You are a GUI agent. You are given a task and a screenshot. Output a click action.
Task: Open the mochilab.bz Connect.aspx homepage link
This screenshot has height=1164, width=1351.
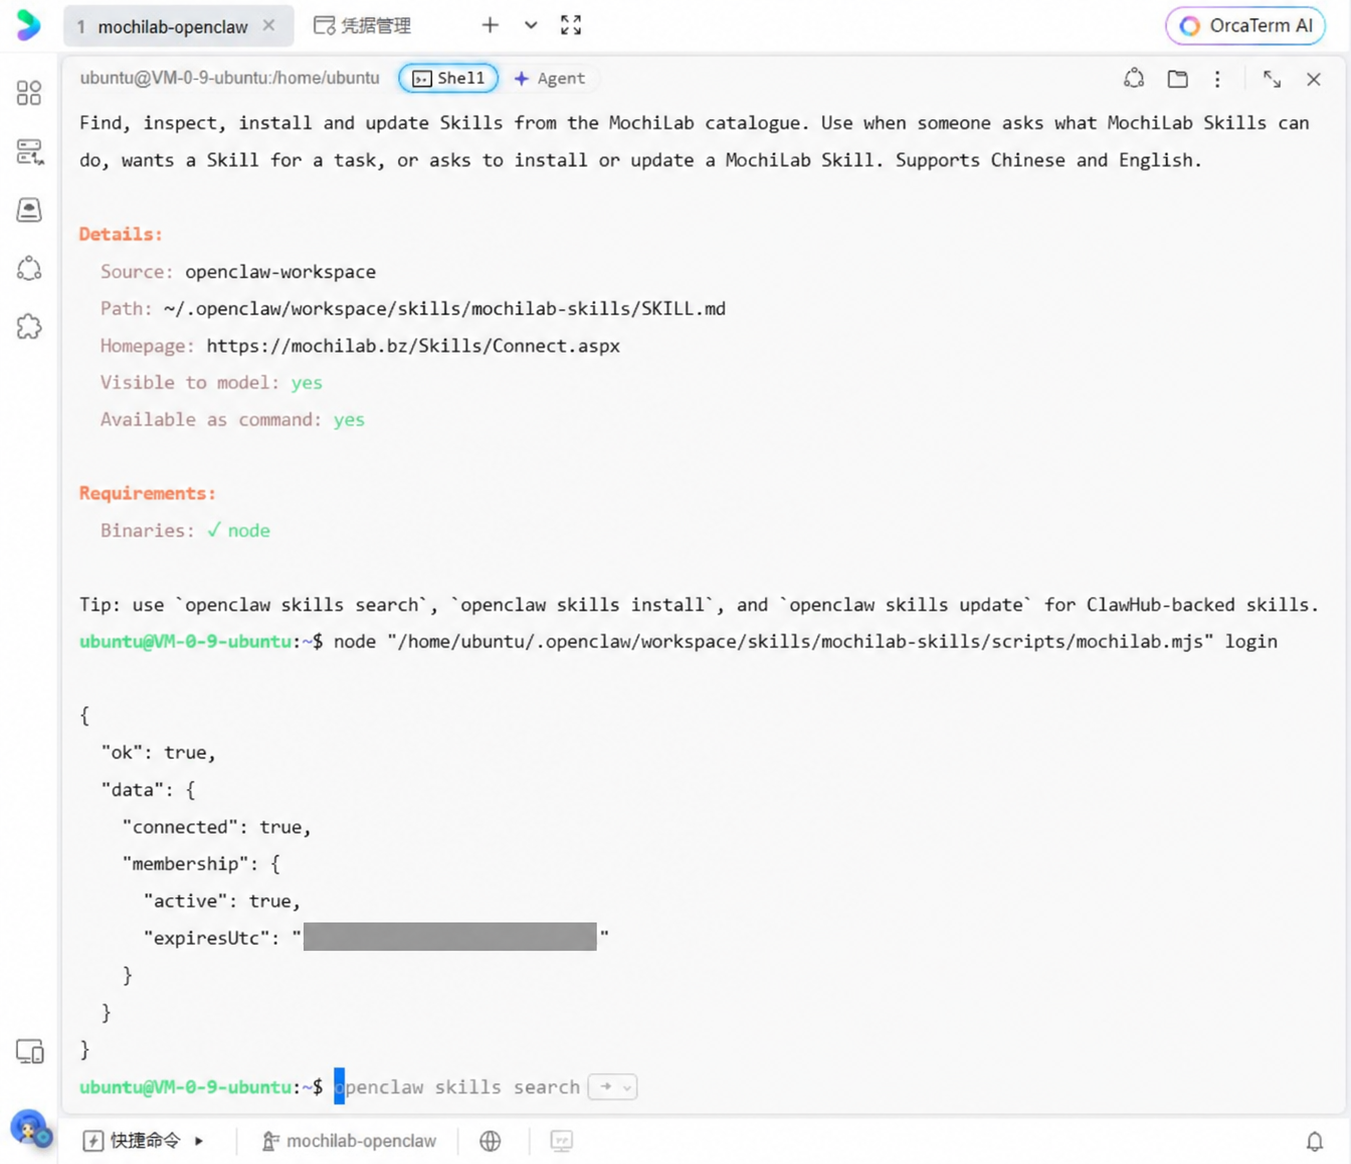(x=413, y=346)
